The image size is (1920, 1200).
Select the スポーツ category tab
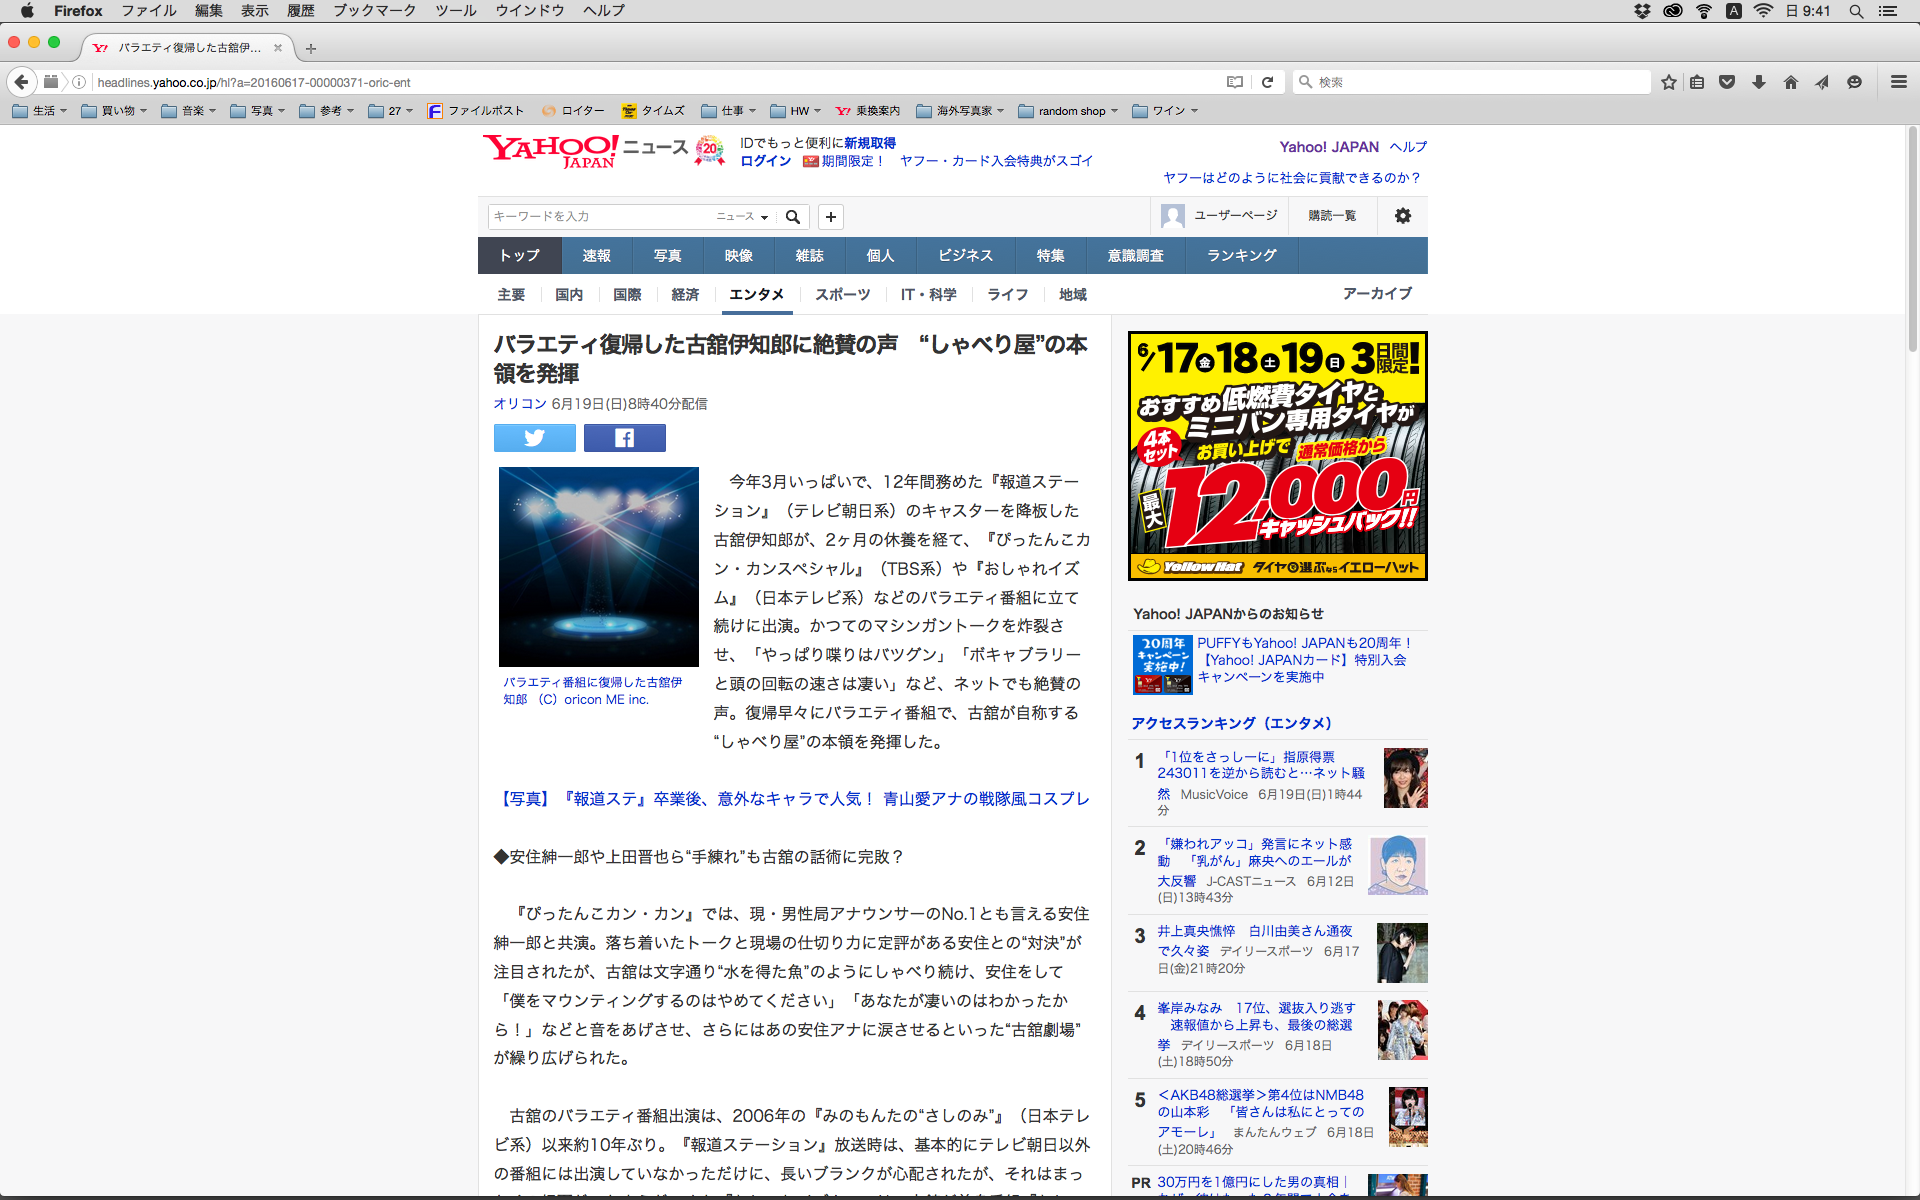pyautogui.click(x=842, y=295)
